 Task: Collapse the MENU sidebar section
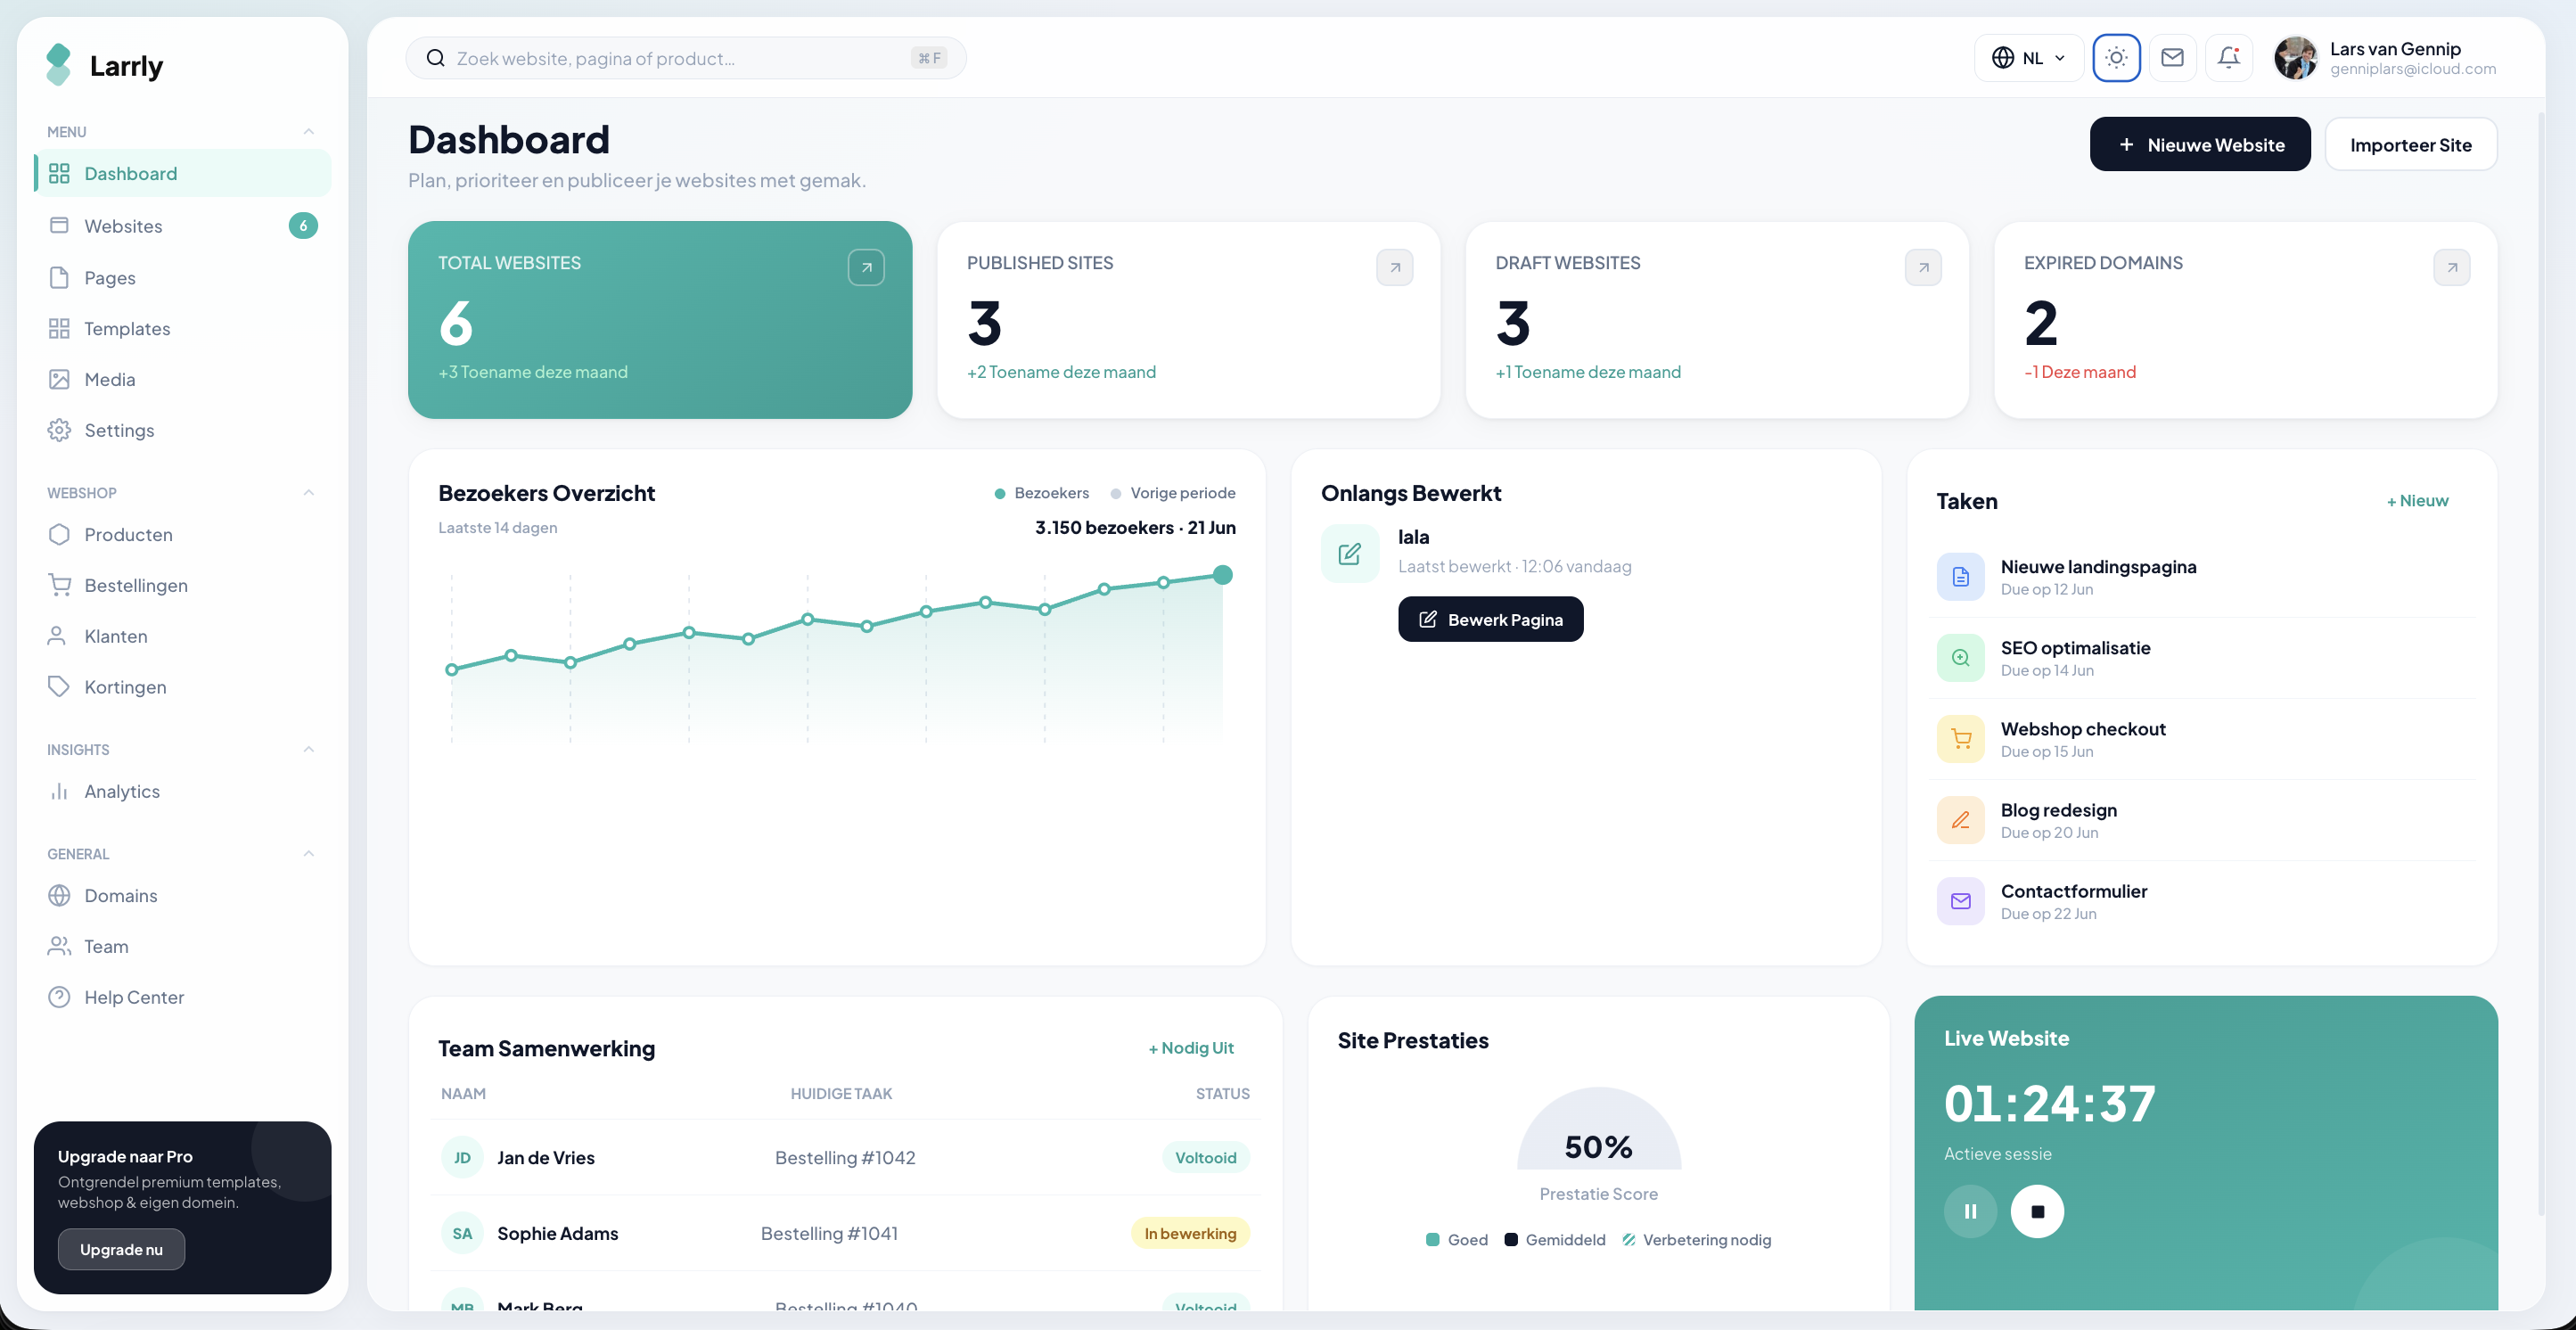pyautogui.click(x=308, y=132)
